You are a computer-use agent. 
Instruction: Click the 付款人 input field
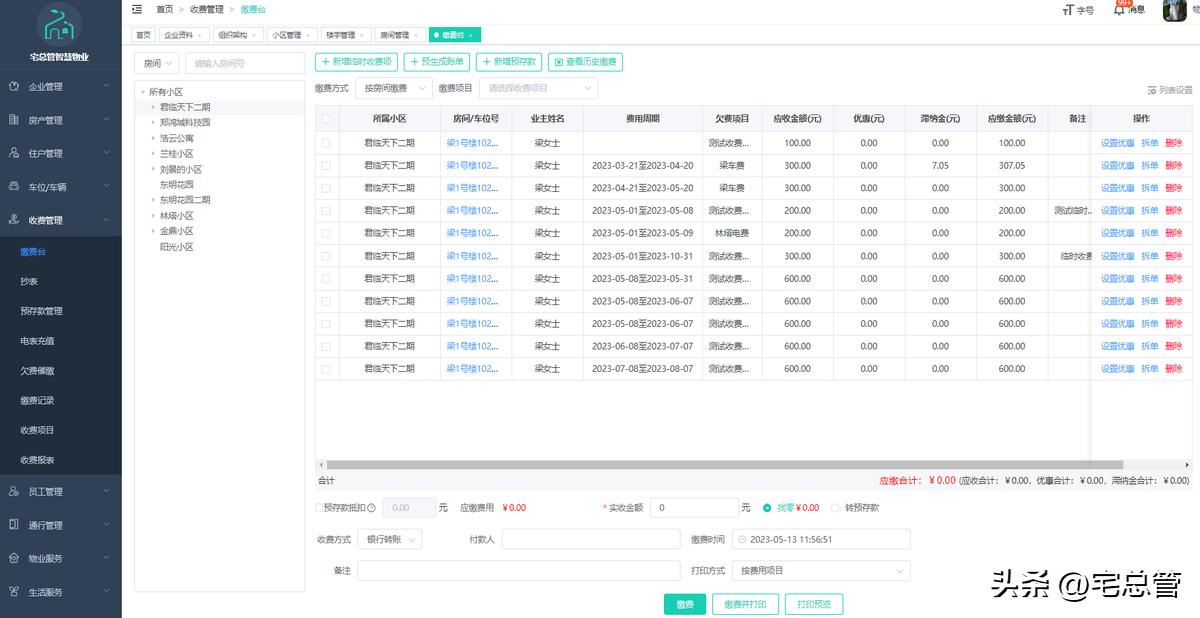(x=590, y=539)
